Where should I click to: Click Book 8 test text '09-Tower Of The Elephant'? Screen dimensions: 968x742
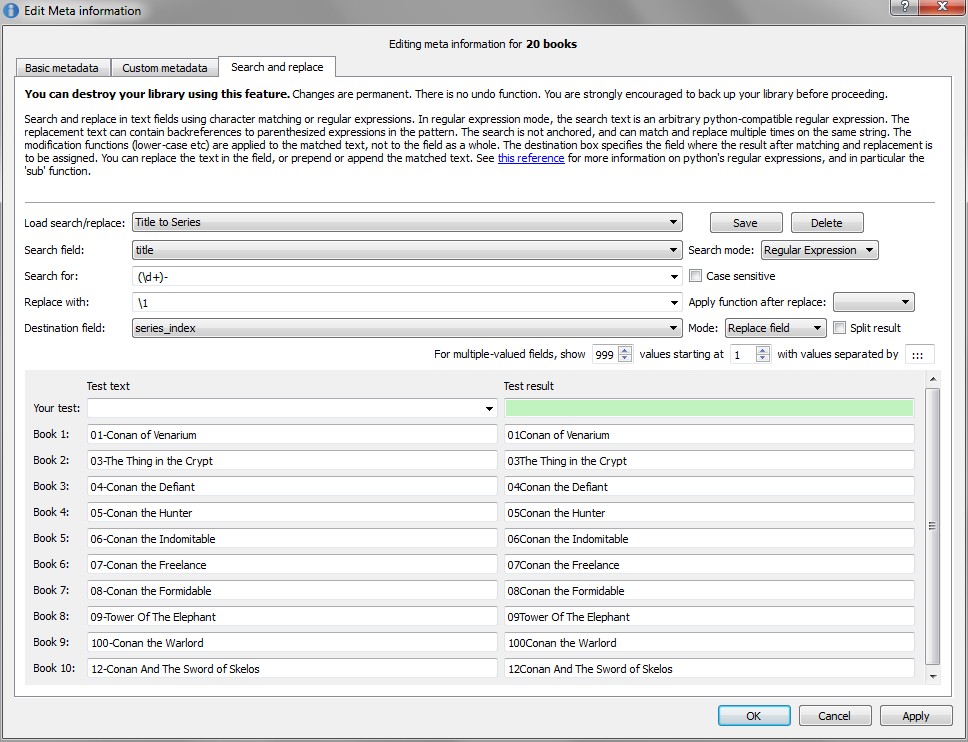(292, 616)
